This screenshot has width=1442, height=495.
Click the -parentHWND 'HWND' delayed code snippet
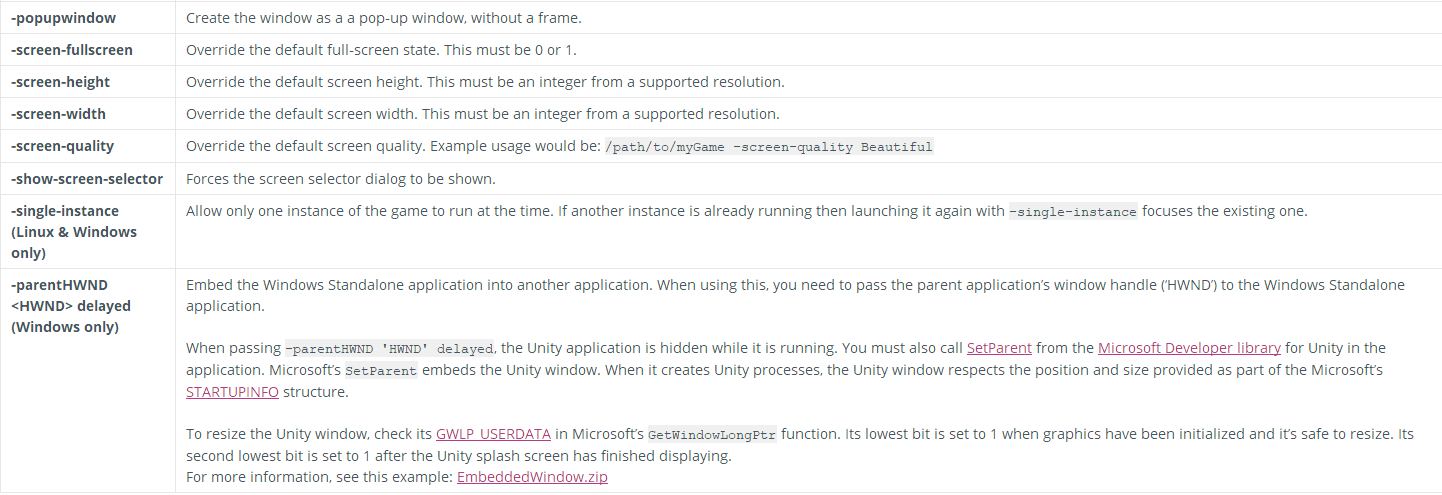[389, 349]
